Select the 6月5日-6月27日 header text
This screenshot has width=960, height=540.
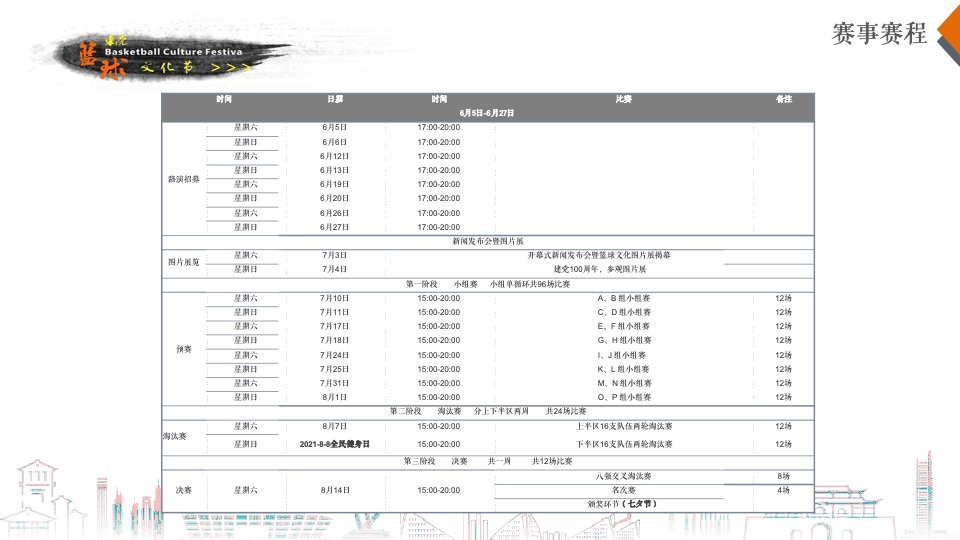tap(487, 113)
